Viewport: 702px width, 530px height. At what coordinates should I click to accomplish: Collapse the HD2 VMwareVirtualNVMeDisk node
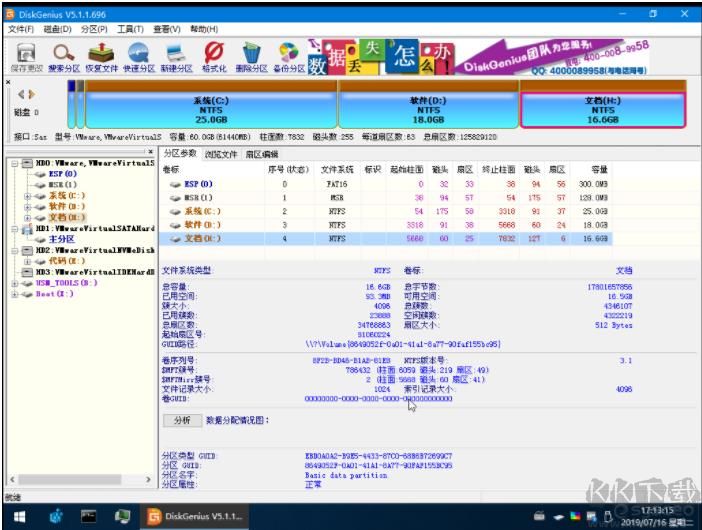[x=15, y=251]
